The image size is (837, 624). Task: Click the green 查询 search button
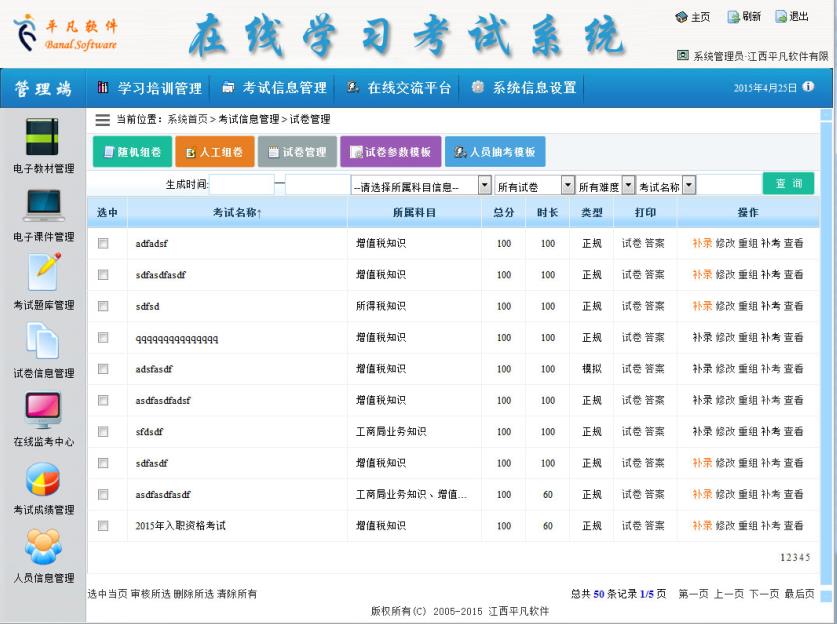(x=788, y=184)
